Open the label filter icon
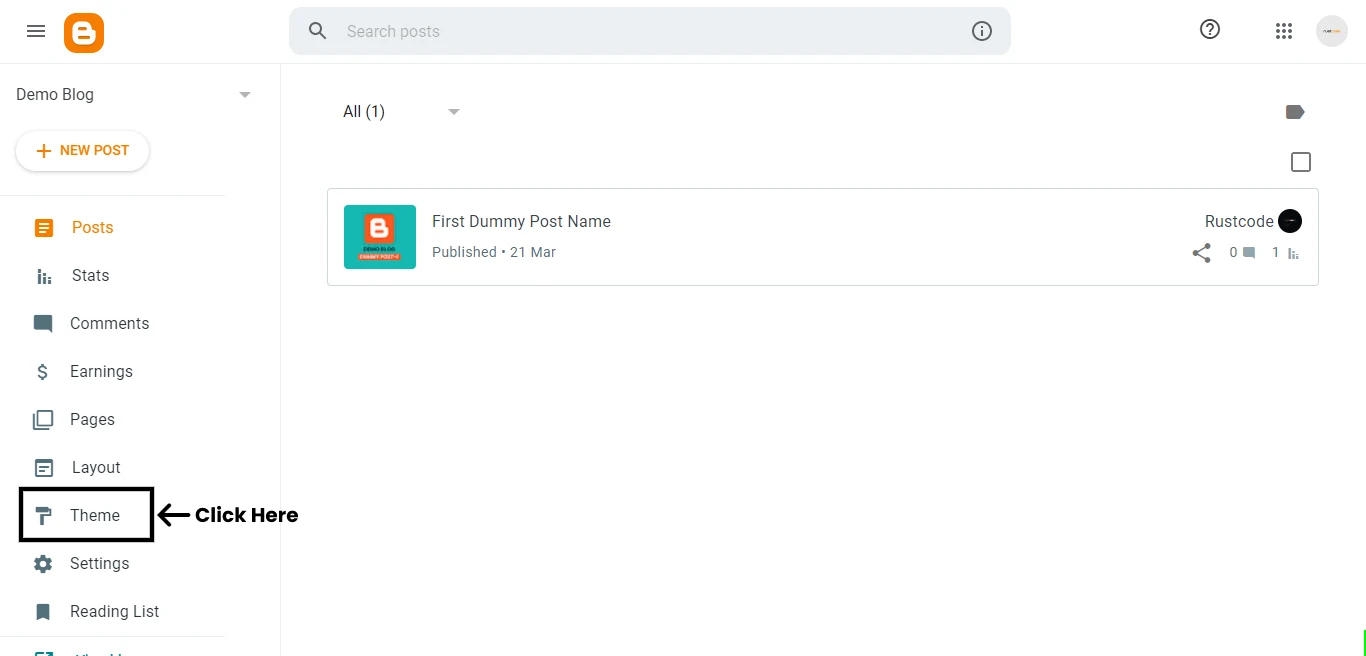The image size is (1366, 656). coord(1295,111)
